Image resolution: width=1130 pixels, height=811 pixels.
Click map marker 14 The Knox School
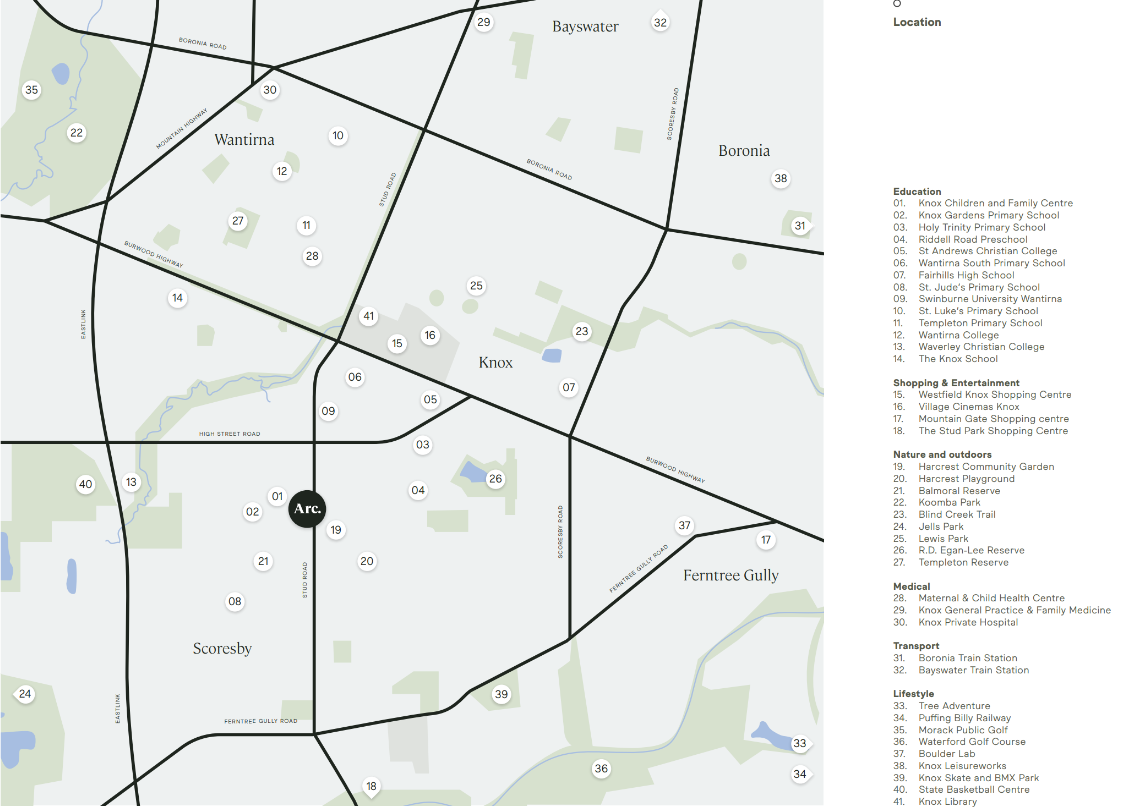177,298
